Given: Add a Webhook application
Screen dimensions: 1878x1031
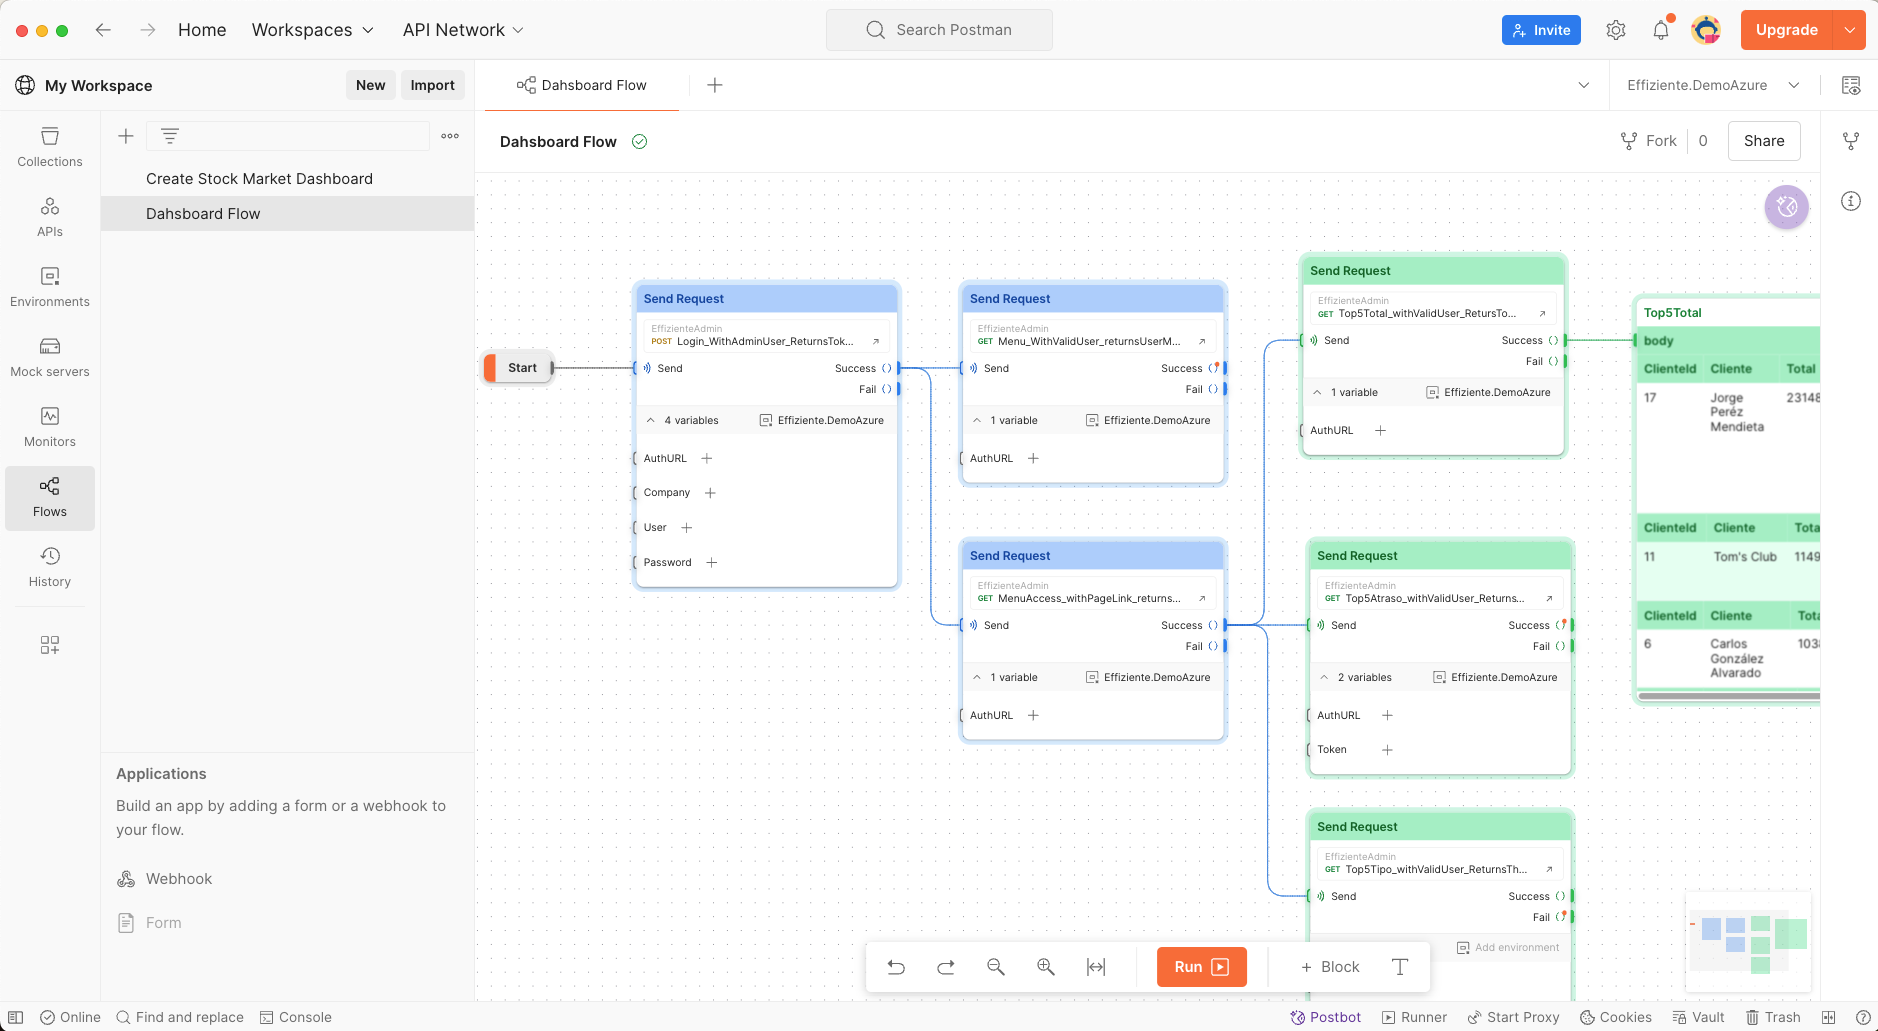Looking at the screenshot, I should tap(165, 879).
